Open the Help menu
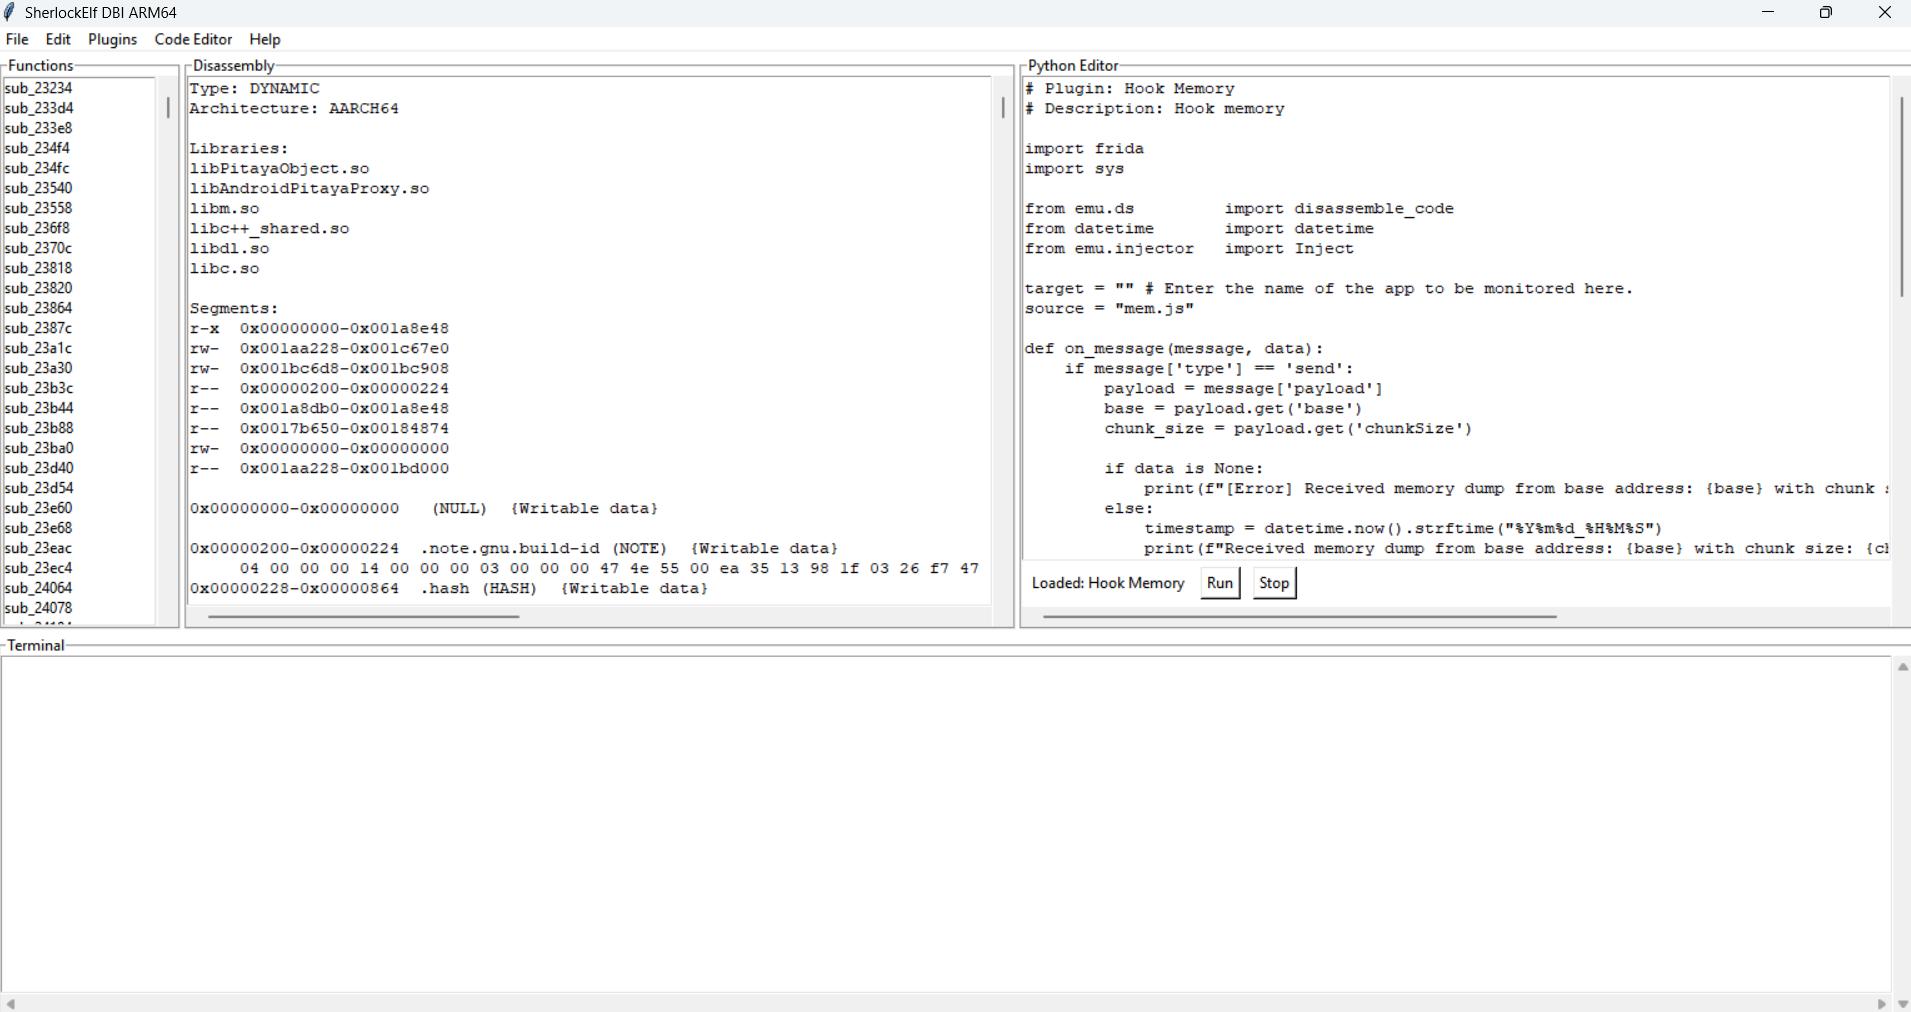The image size is (1911, 1012). click(265, 39)
